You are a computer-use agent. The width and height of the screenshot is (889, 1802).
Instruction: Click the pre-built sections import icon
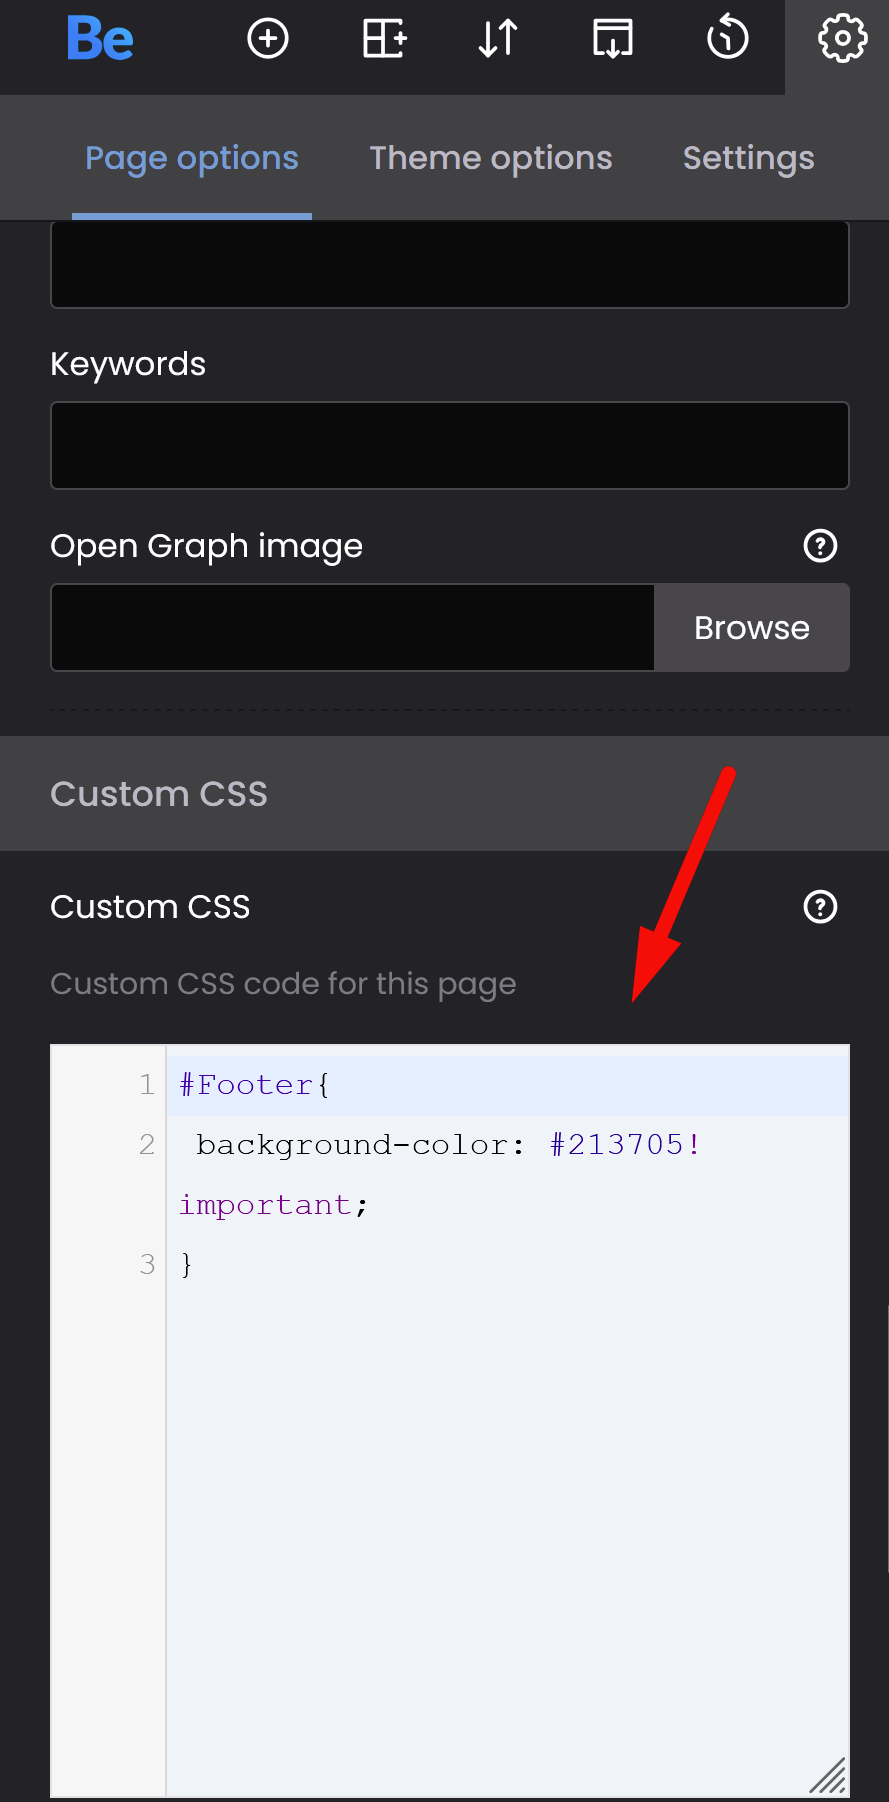(612, 39)
